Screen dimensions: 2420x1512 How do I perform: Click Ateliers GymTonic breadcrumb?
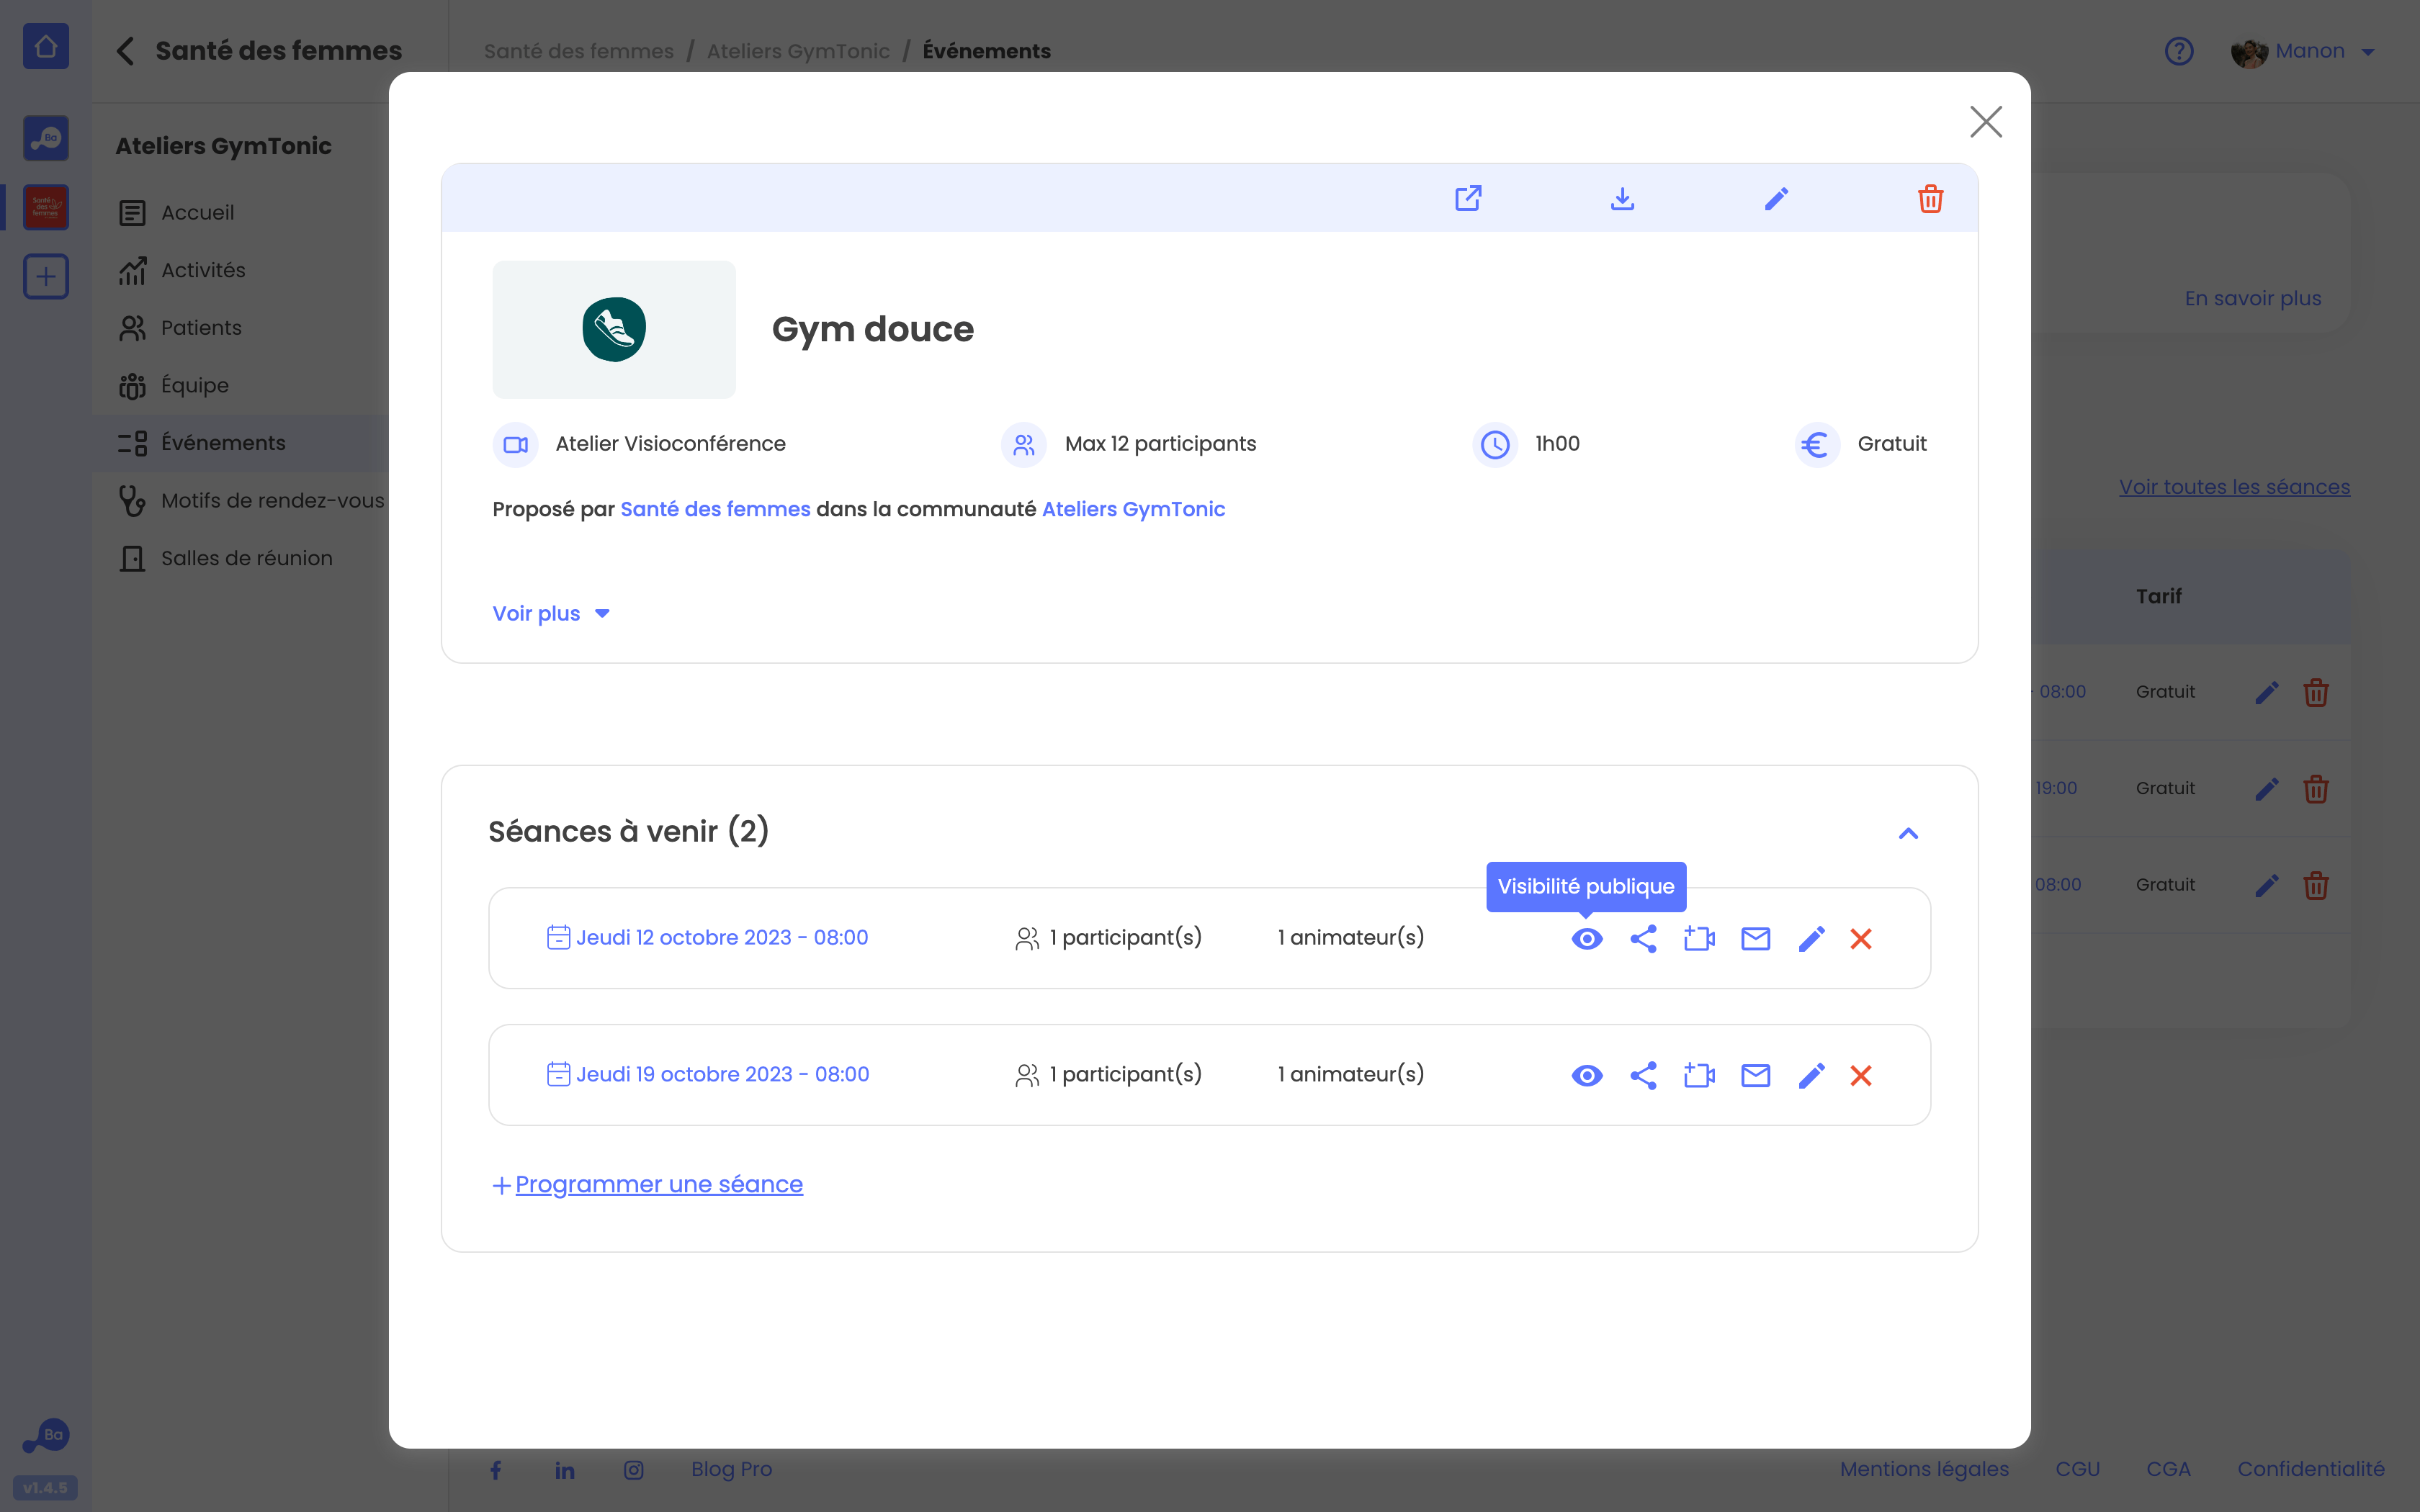(x=798, y=51)
